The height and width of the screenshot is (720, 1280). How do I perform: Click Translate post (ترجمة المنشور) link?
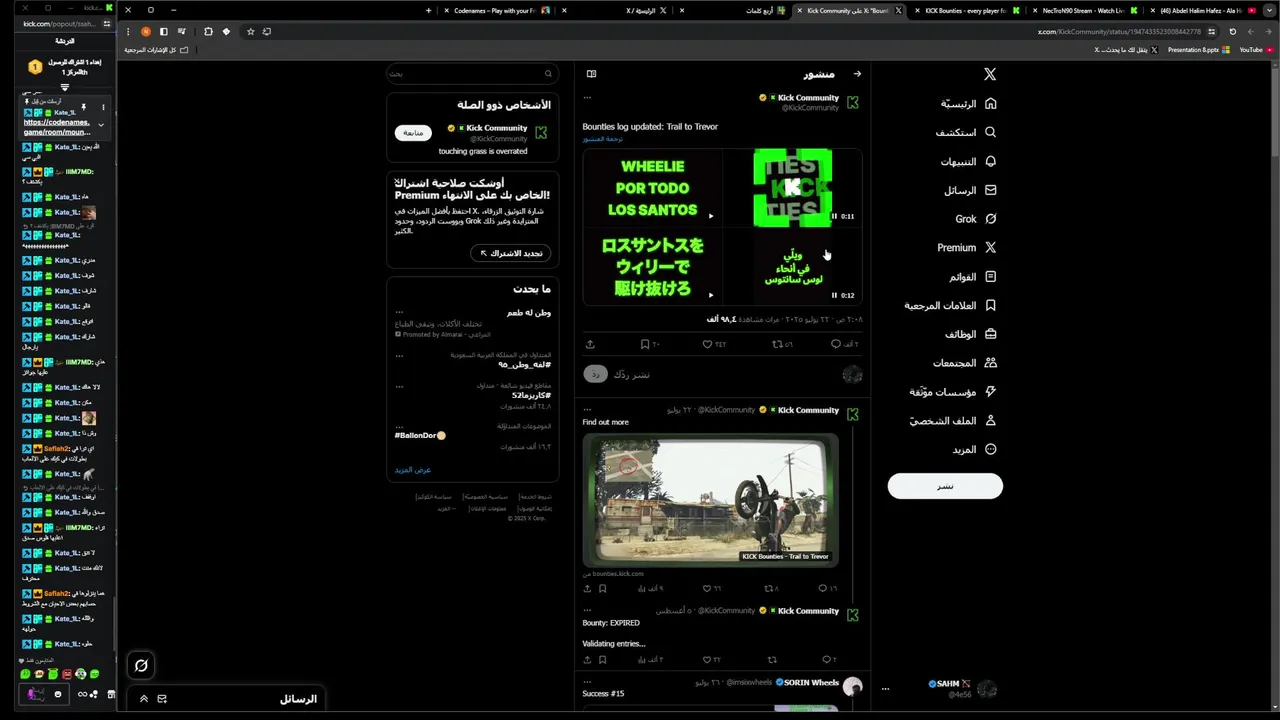(603, 139)
